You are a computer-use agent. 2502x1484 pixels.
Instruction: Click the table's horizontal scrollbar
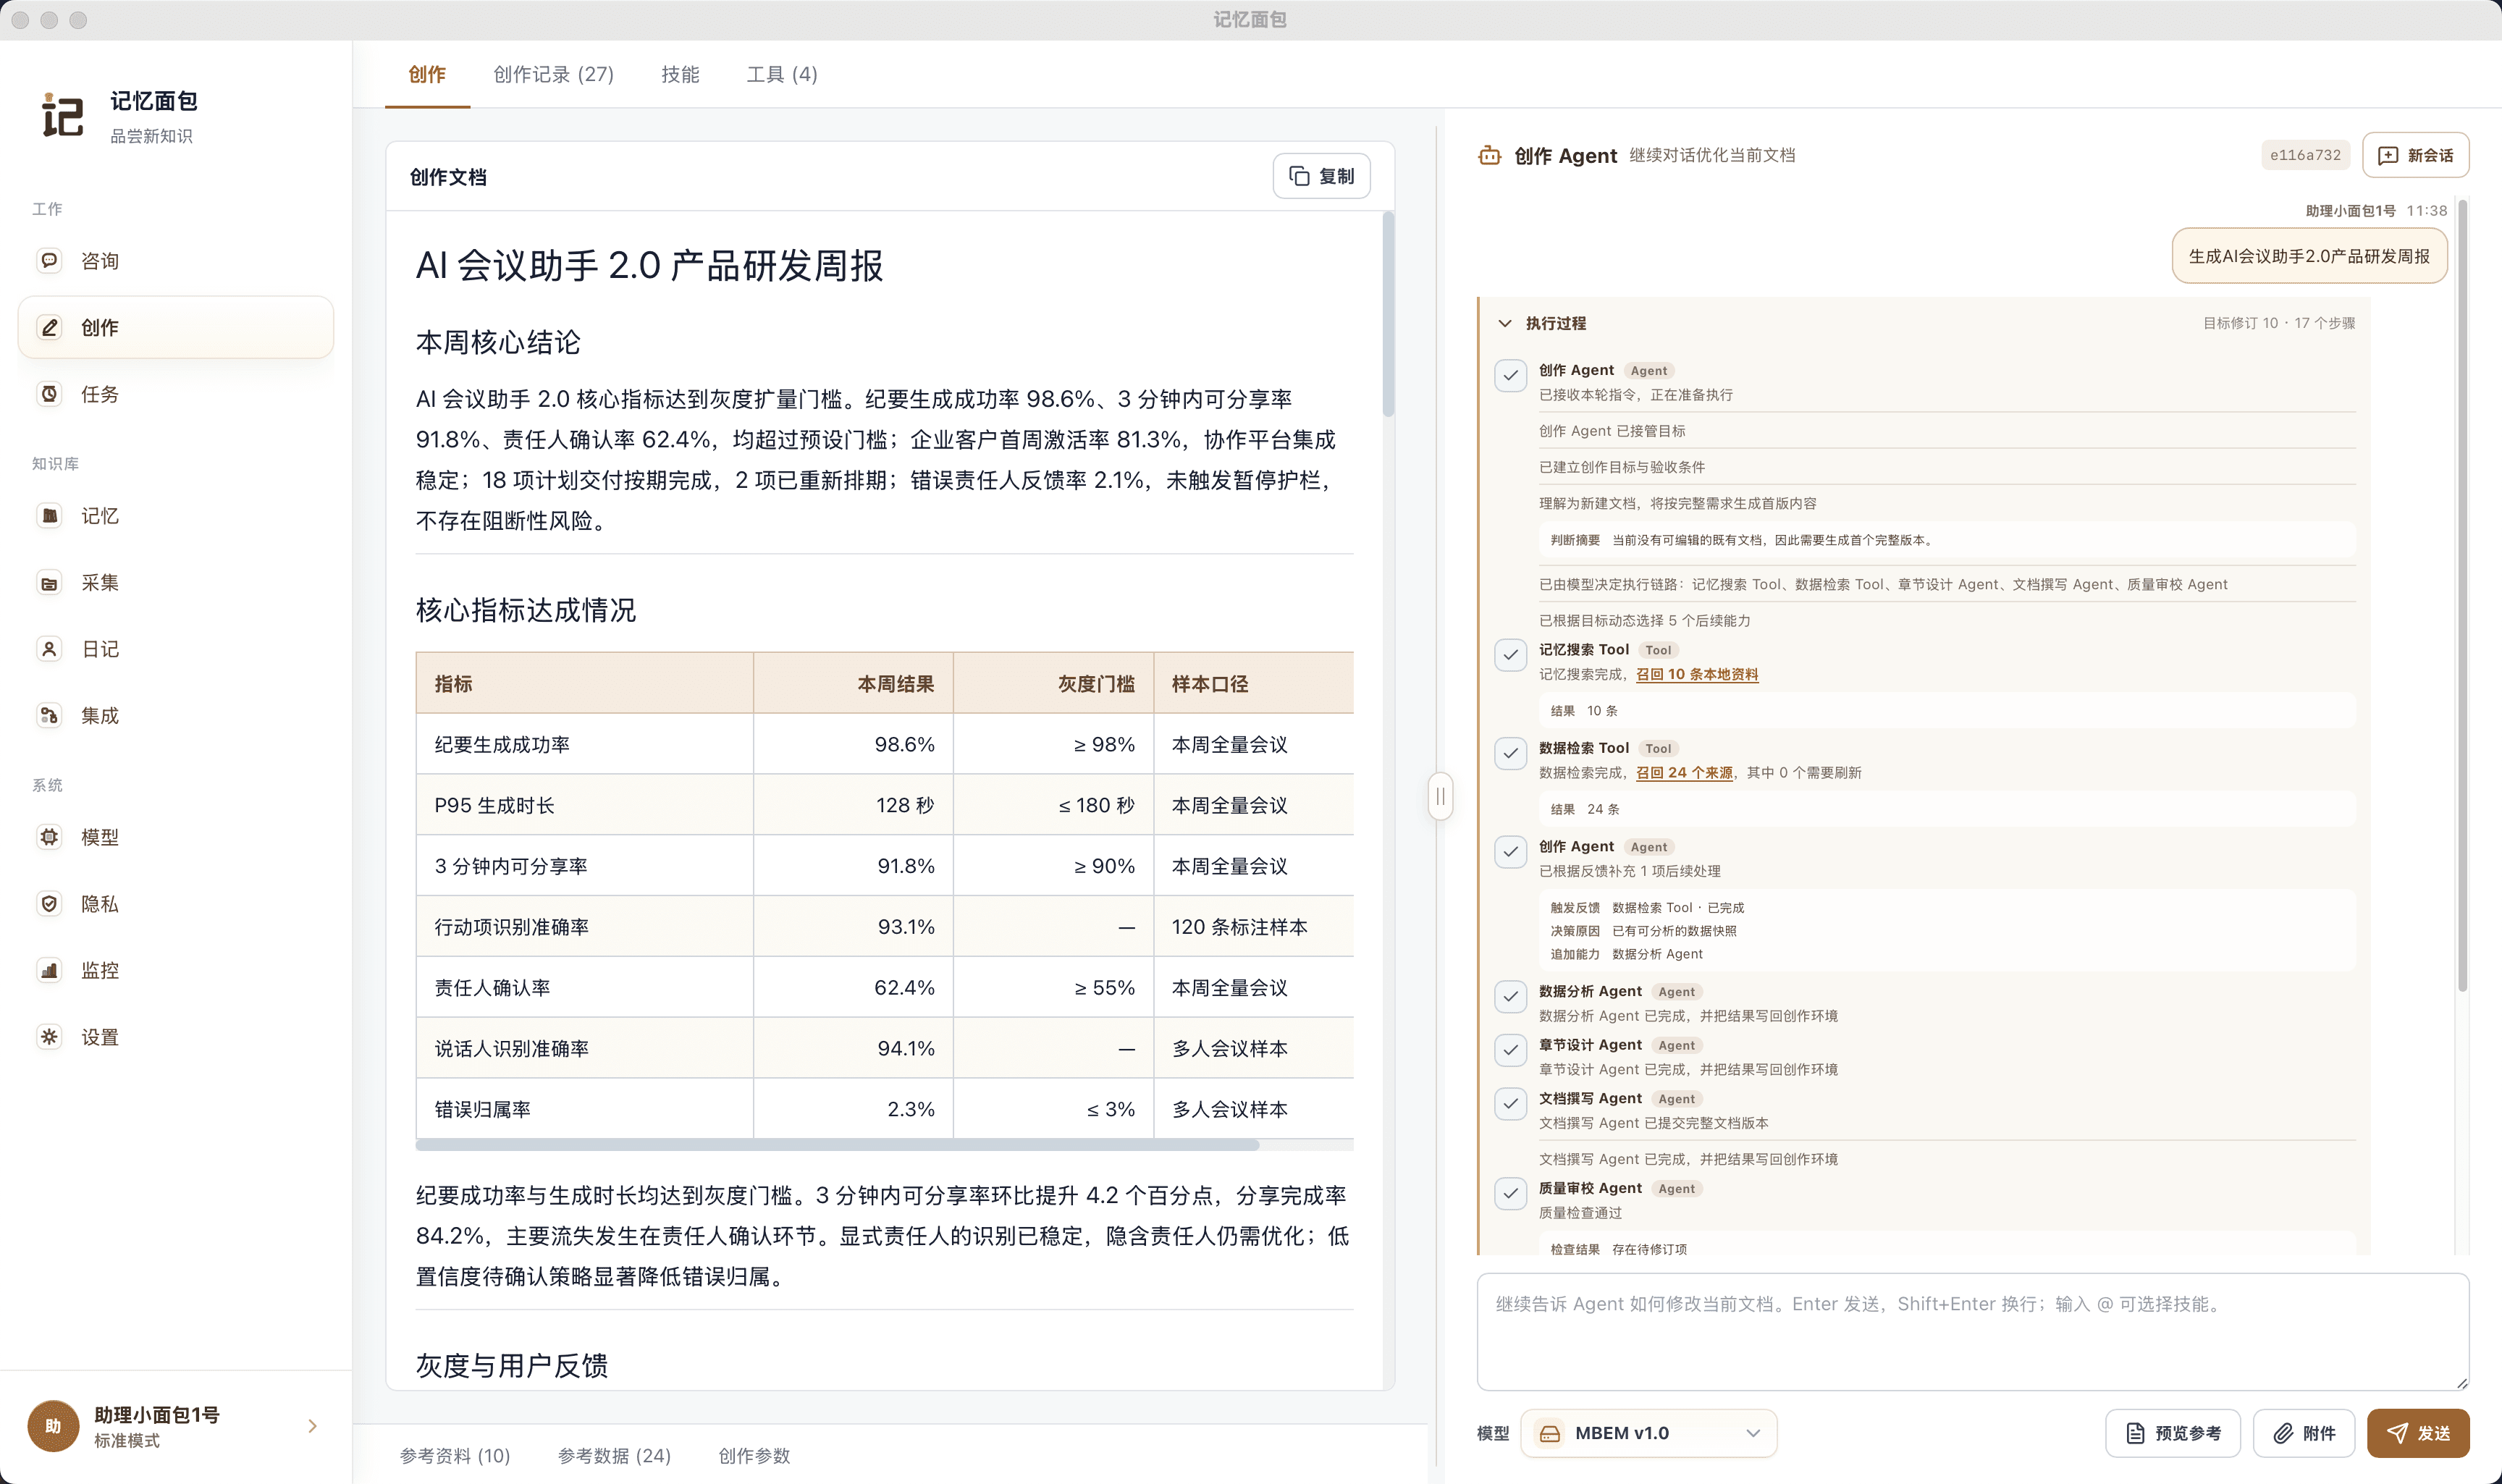[x=837, y=1144]
